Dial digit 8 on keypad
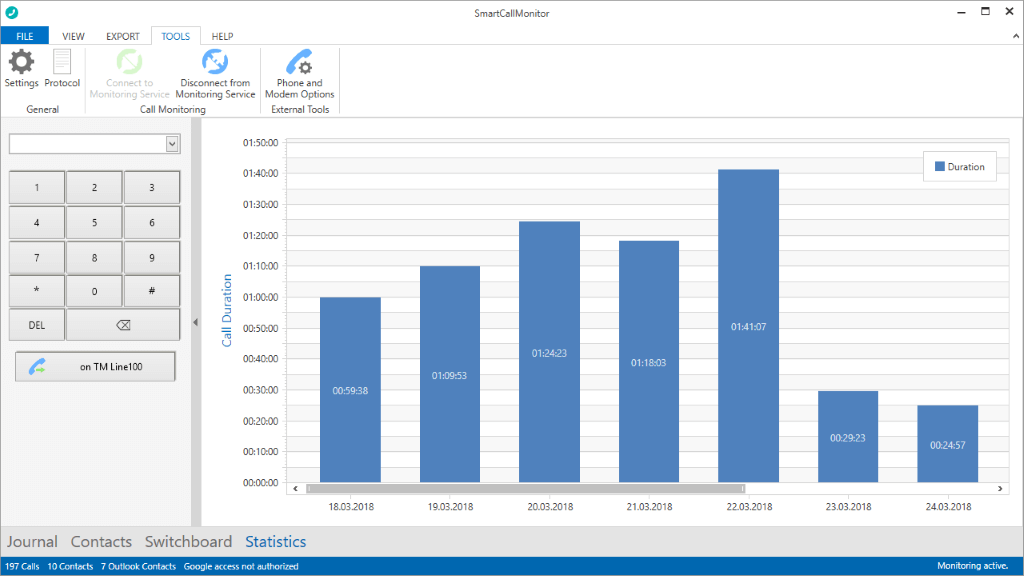Screen dimensions: 1024x576 click(94, 257)
